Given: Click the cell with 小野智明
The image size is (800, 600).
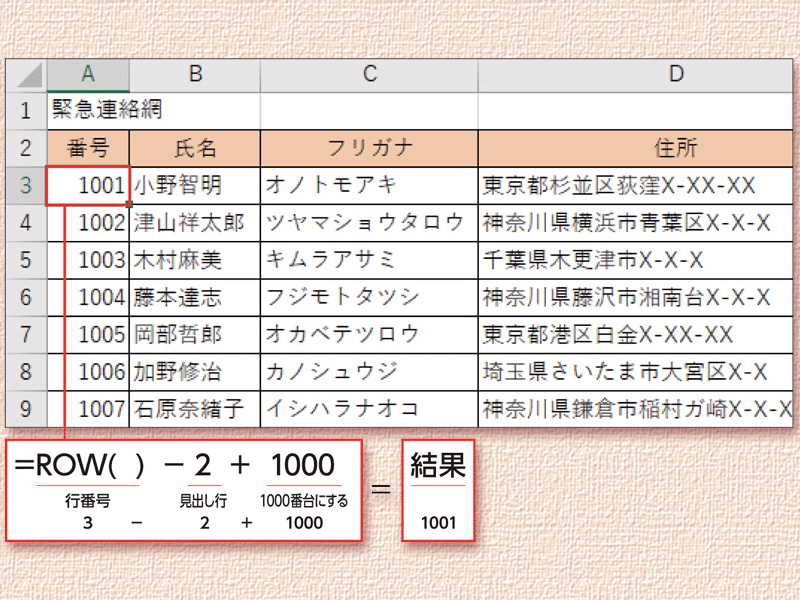Looking at the screenshot, I should 195,185.
